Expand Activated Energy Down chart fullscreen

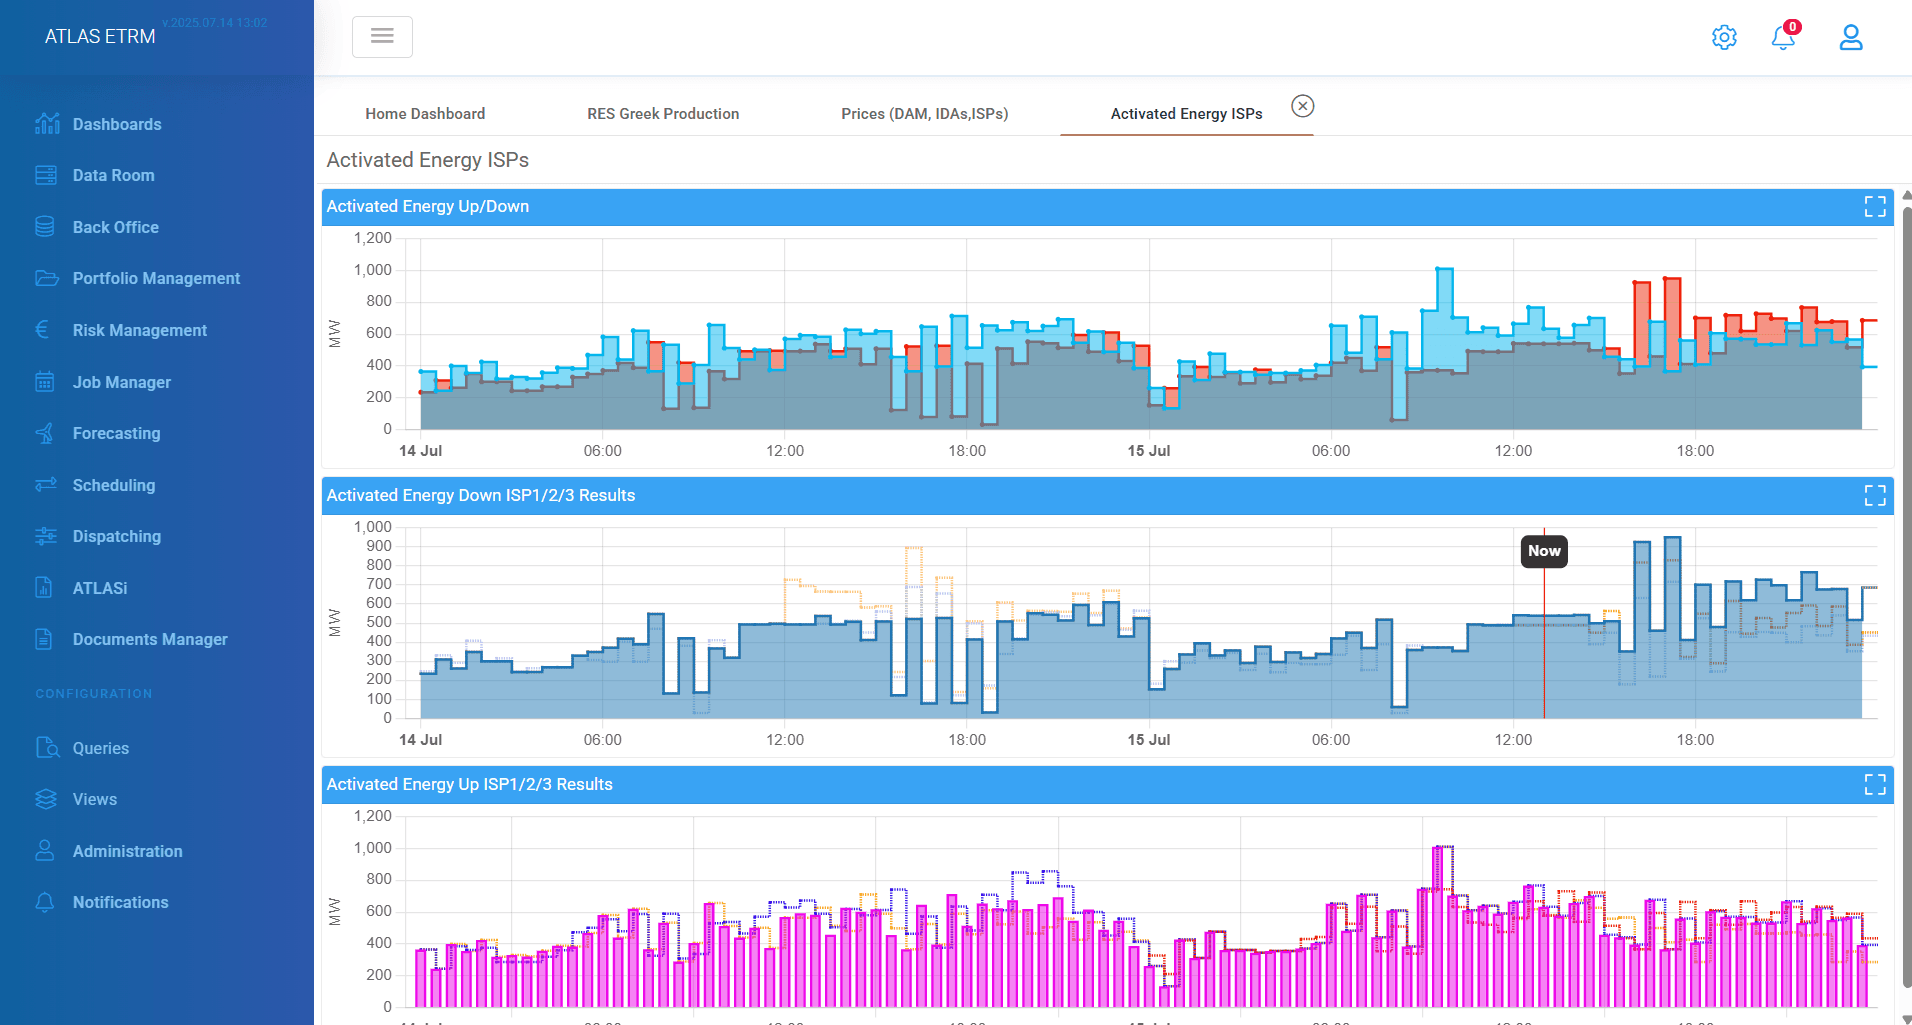pyautogui.click(x=1875, y=496)
